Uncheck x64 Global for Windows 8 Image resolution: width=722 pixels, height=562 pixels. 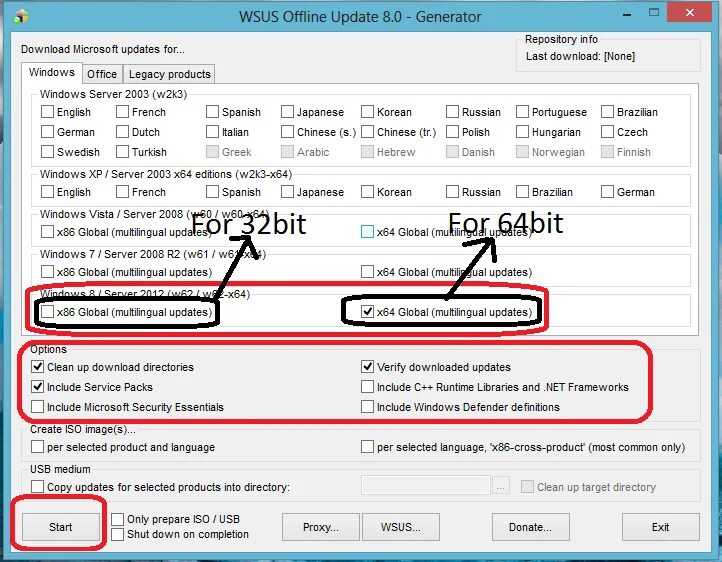(x=367, y=312)
